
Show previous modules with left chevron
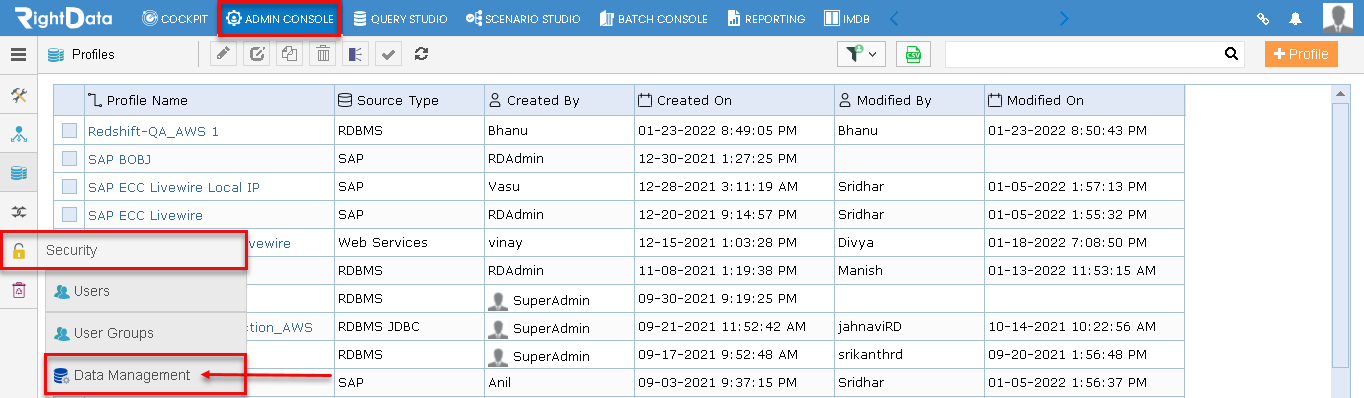tap(894, 18)
